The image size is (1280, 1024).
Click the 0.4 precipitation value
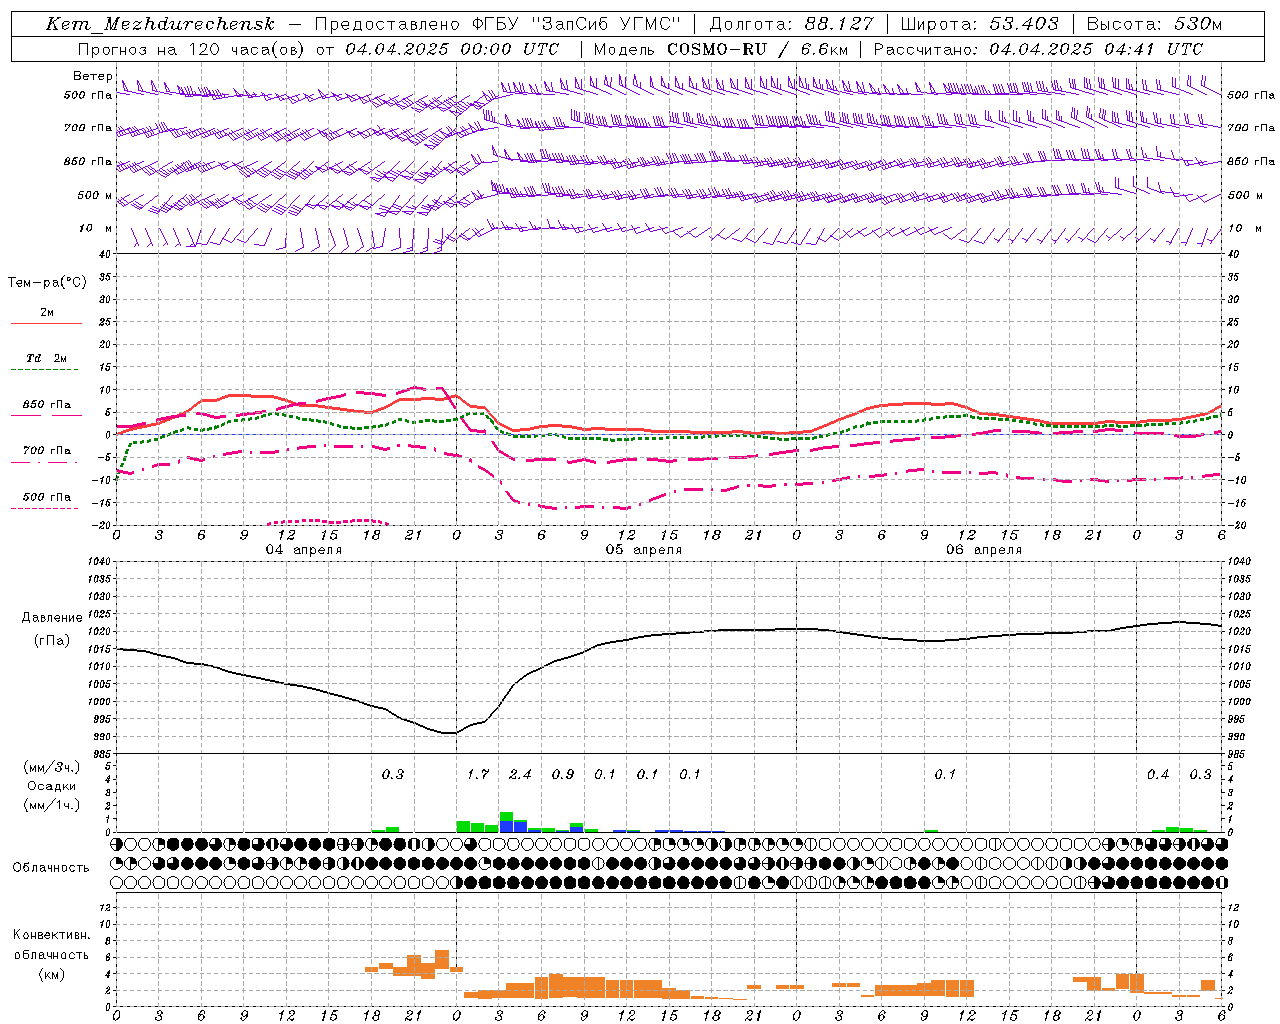click(1158, 775)
